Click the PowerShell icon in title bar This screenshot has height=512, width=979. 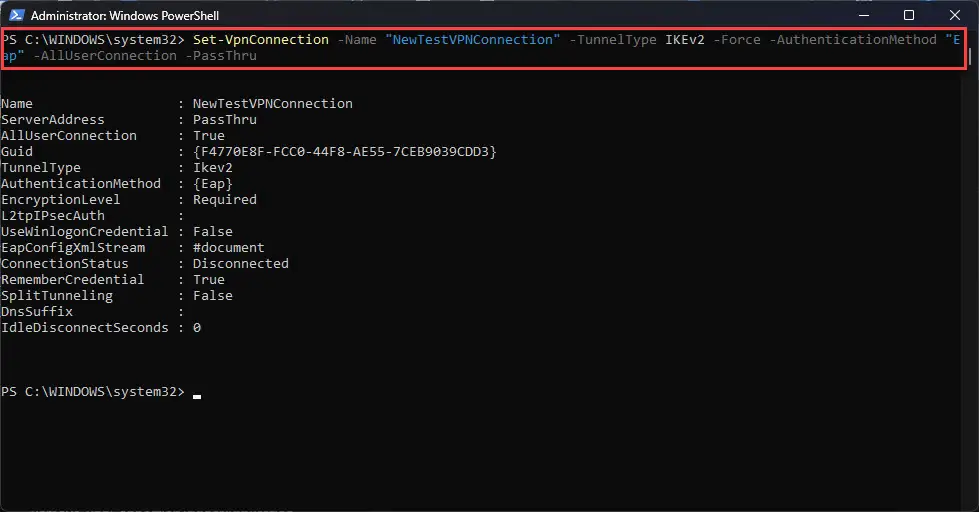click(x=16, y=15)
